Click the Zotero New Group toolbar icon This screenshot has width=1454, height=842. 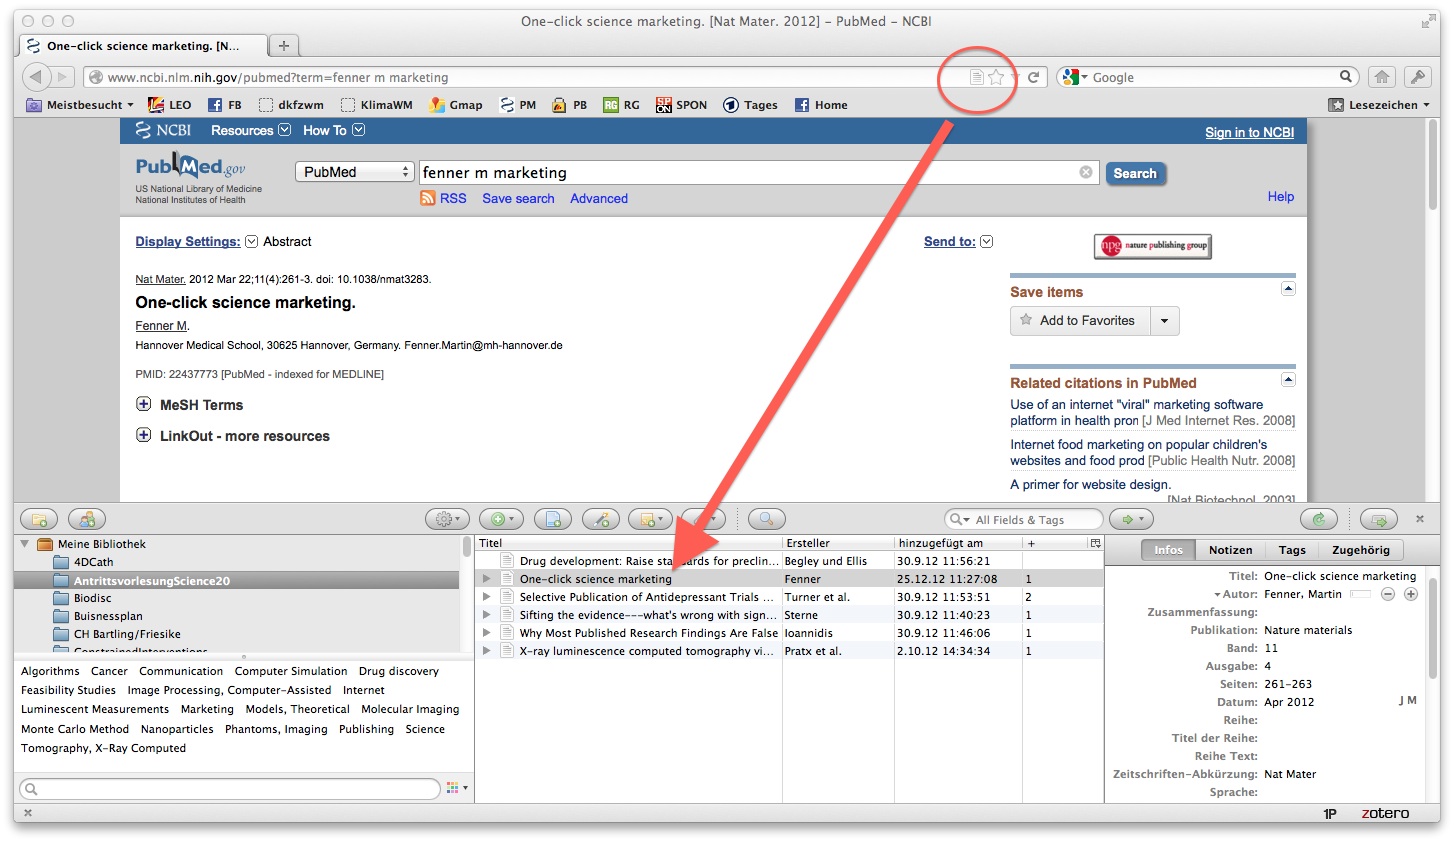[x=87, y=519]
